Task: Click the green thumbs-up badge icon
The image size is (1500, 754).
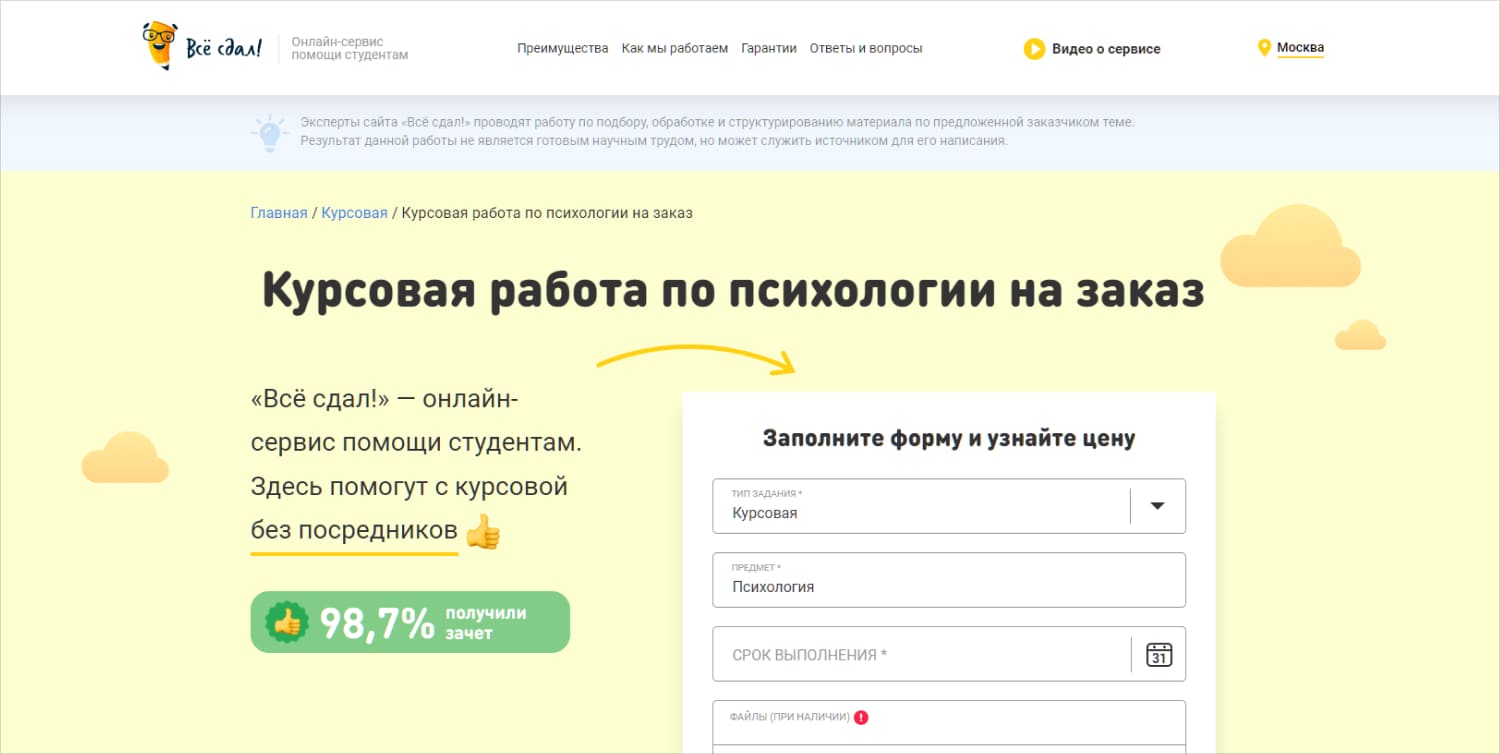Action: coord(287,622)
